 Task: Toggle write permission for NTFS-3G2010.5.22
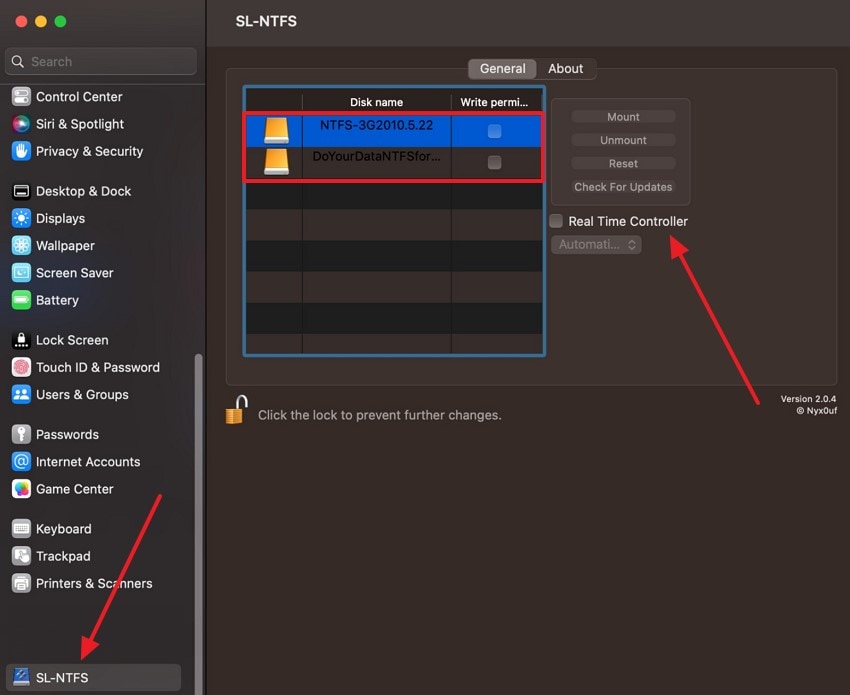(x=494, y=131)
